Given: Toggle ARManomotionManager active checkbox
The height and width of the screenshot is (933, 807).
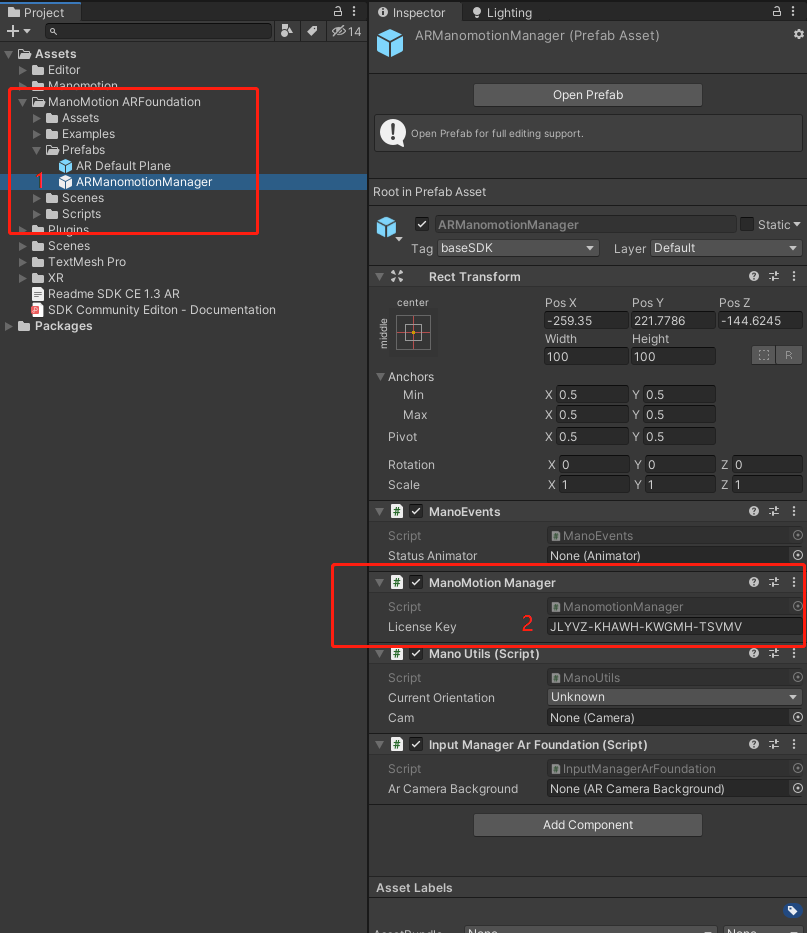Looking at the screenshot, I should (422, 224).
